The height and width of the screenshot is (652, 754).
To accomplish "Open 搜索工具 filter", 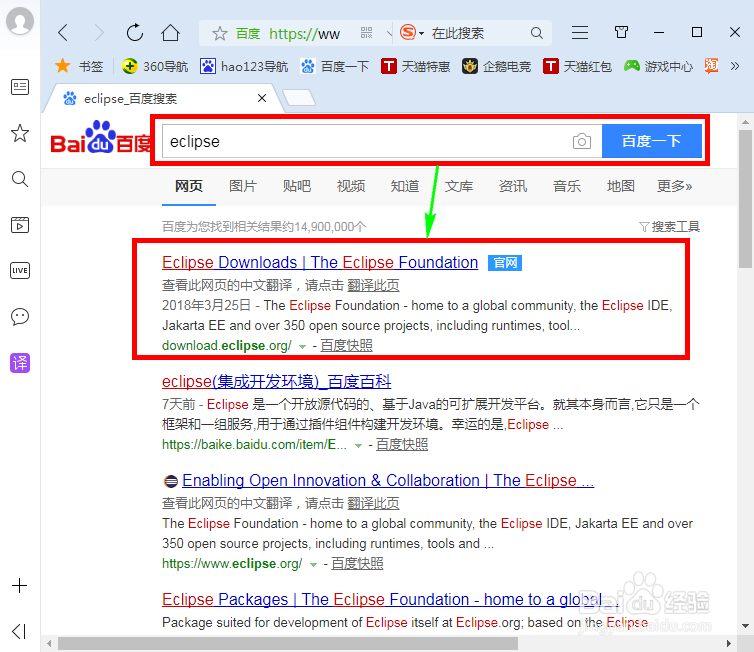I will (669, 226).
